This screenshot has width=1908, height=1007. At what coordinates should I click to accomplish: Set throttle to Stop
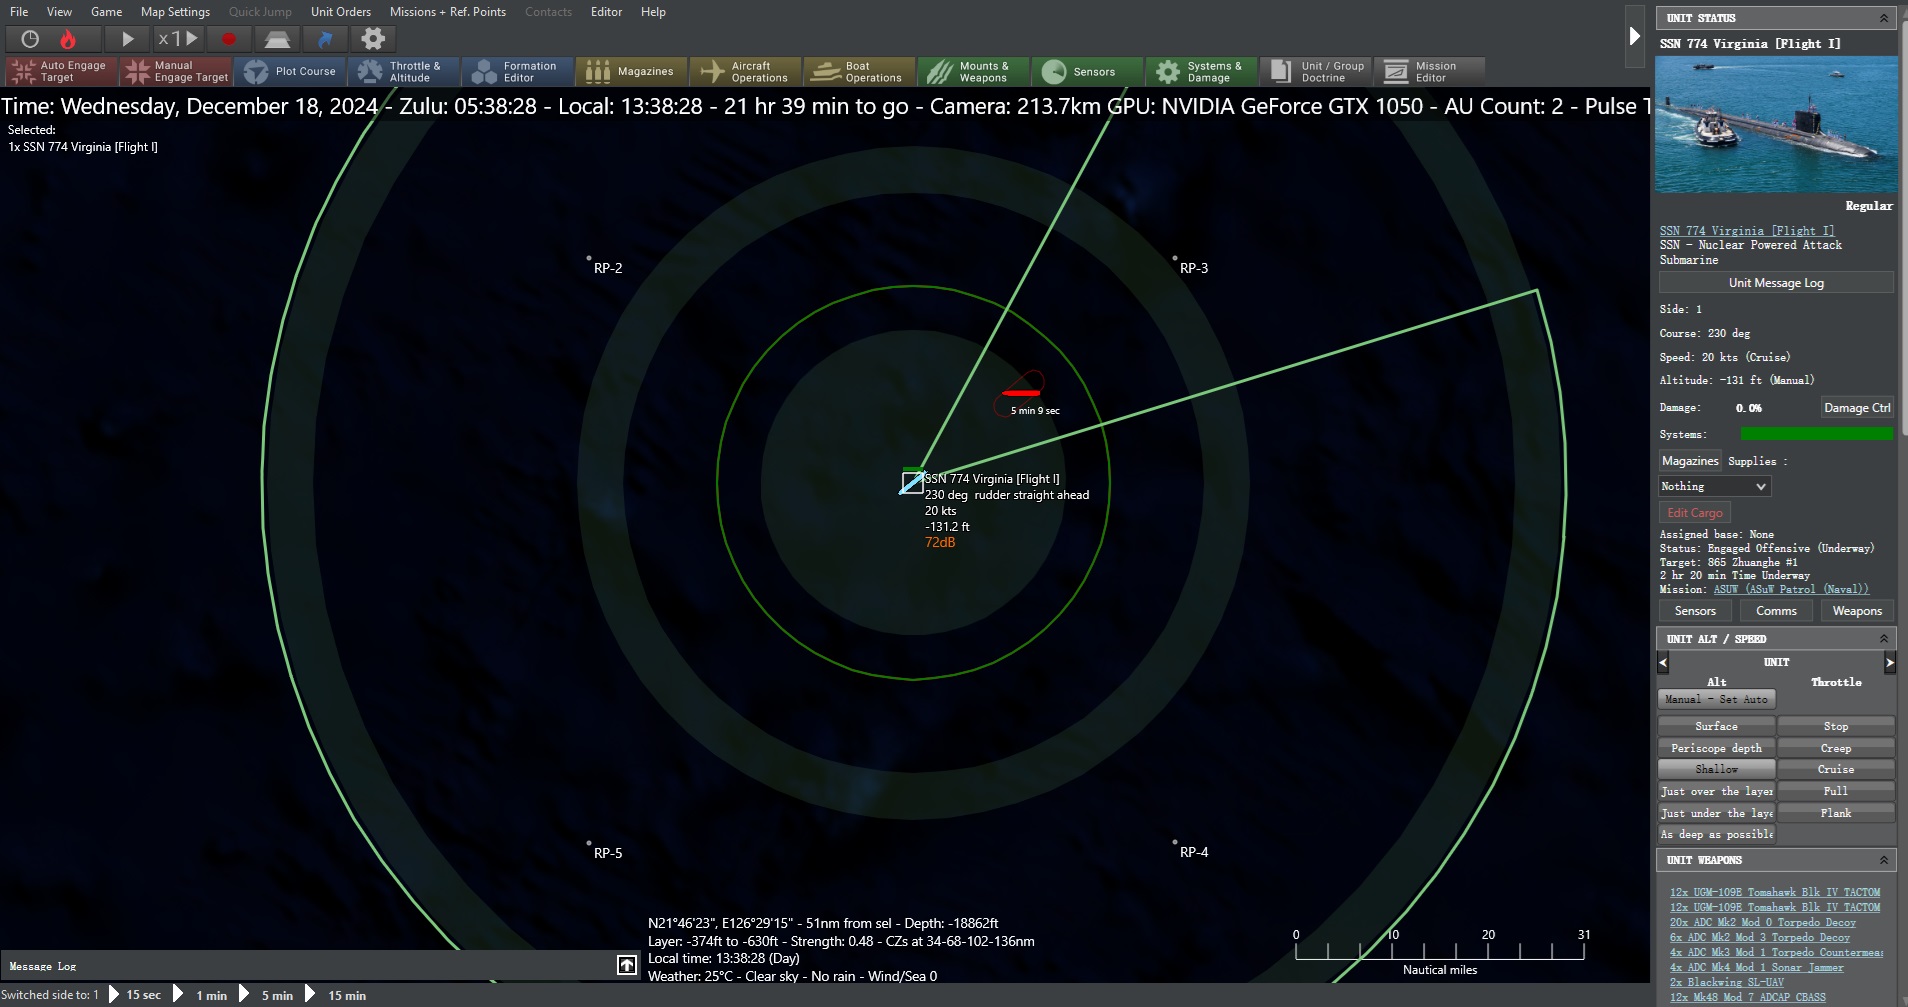pyautogui.click(x=1836, y=726)
